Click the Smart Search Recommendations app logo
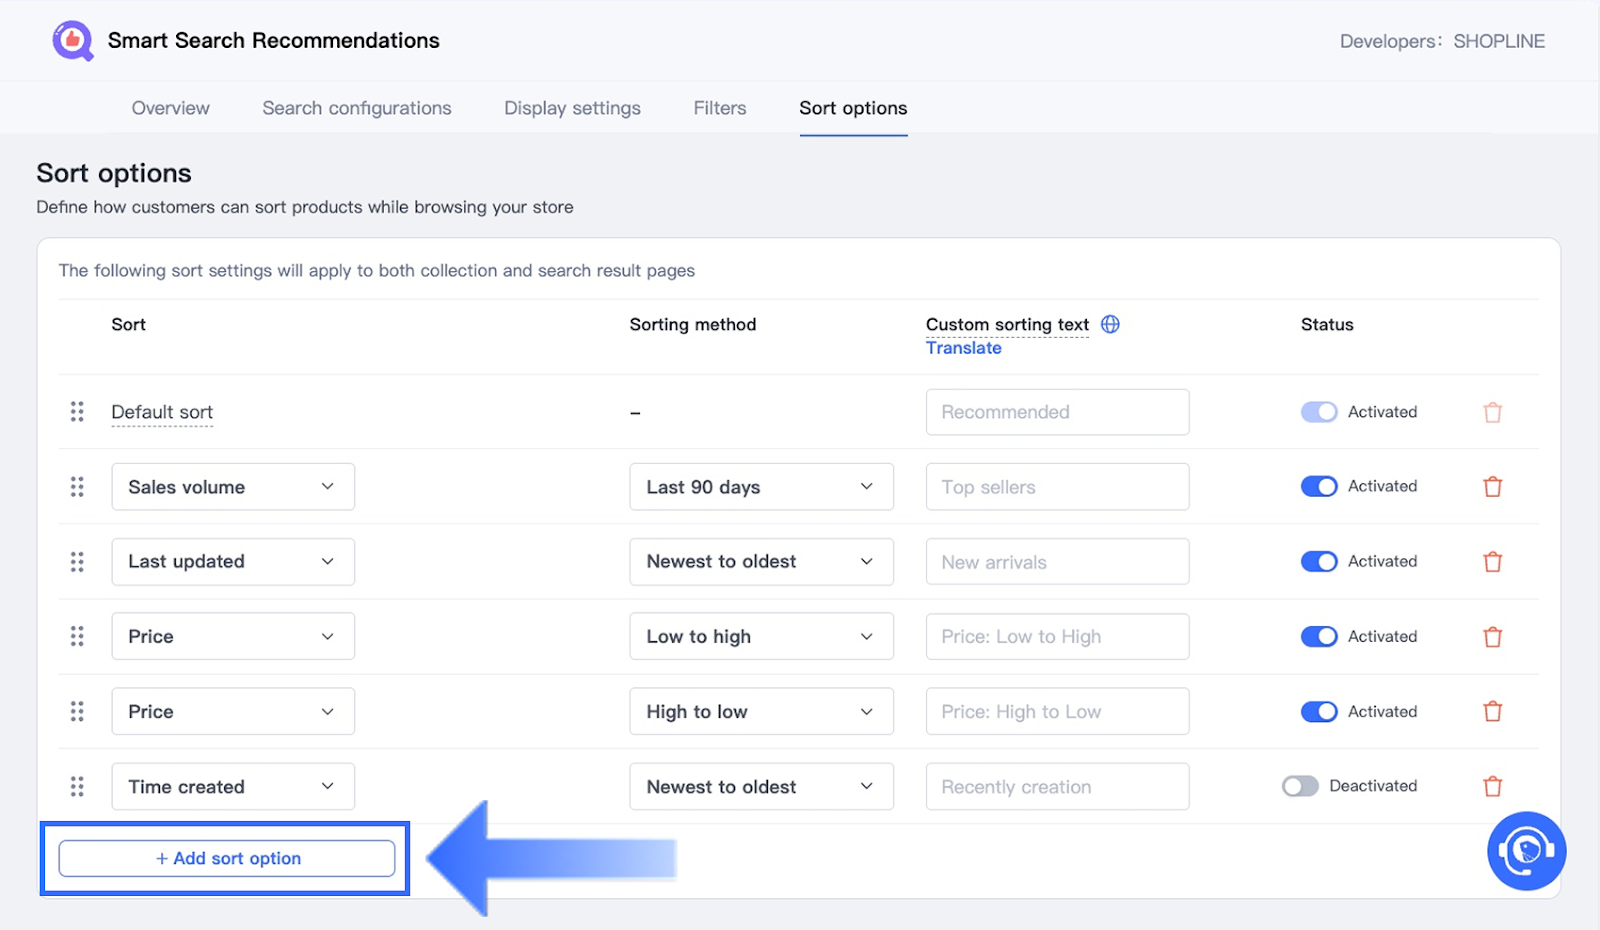 [x=73, y=41]
